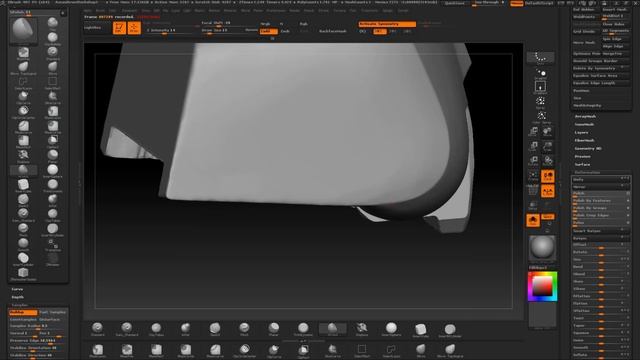Open the Color menu
Image resolution: width=640 pixels, height=360 pixels.
(x=112, y=10)
